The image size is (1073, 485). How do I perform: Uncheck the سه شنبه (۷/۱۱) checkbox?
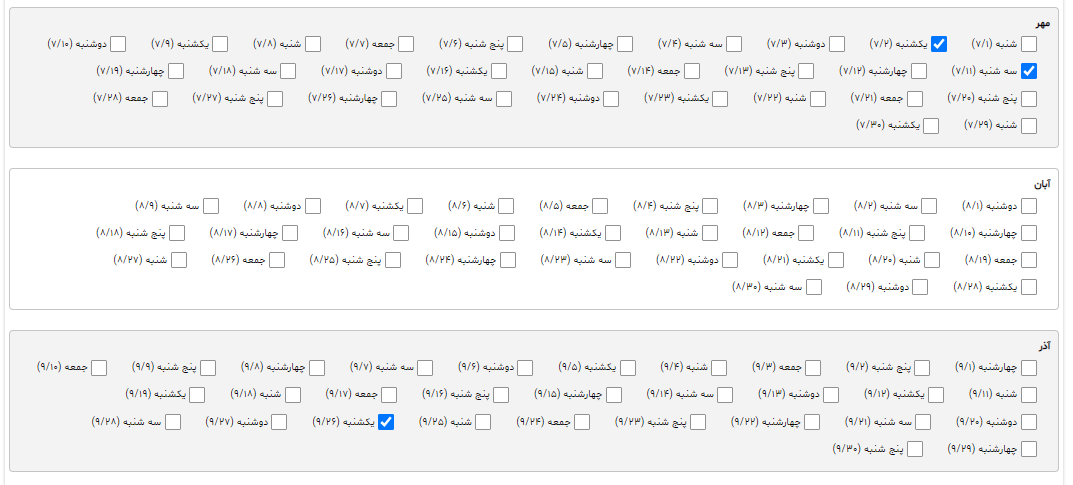pos(1029,71)
